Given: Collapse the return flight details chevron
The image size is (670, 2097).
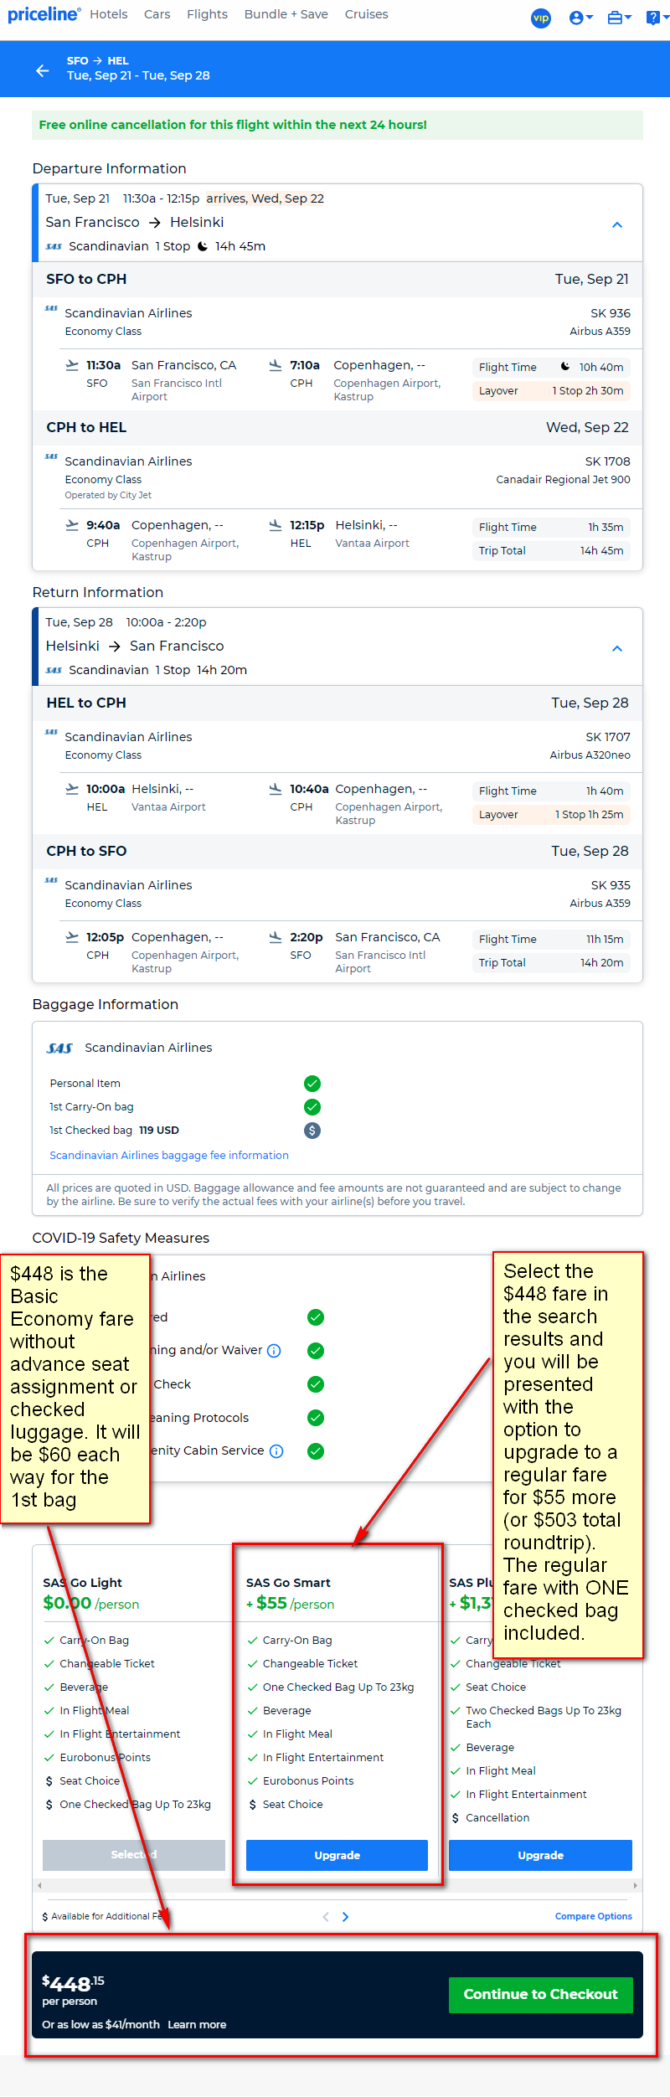Looking at the screenshot, I should [x=617, y=649].
